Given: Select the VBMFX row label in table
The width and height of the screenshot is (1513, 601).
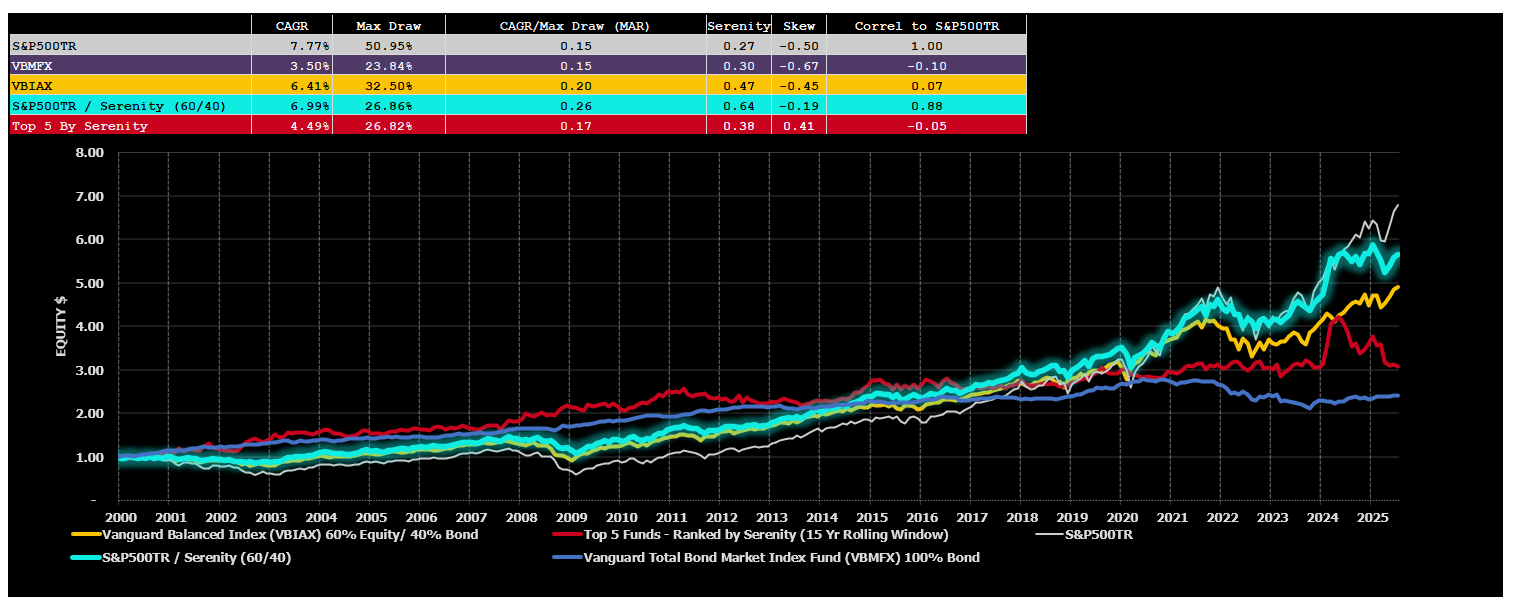Looking at the screenshot, I should [31, 66].
